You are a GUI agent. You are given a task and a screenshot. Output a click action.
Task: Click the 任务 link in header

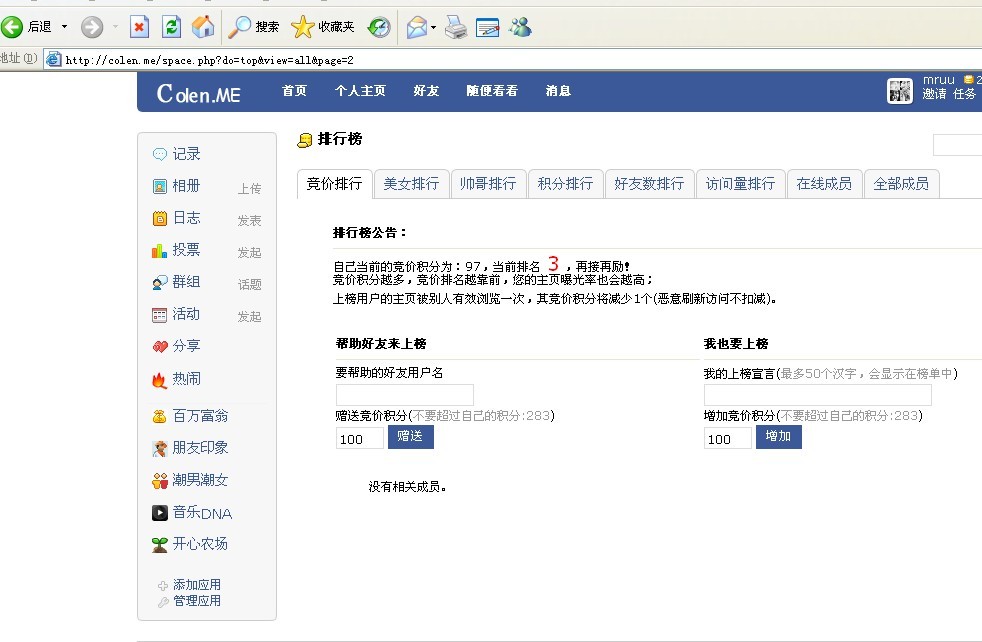click(964, 94)
